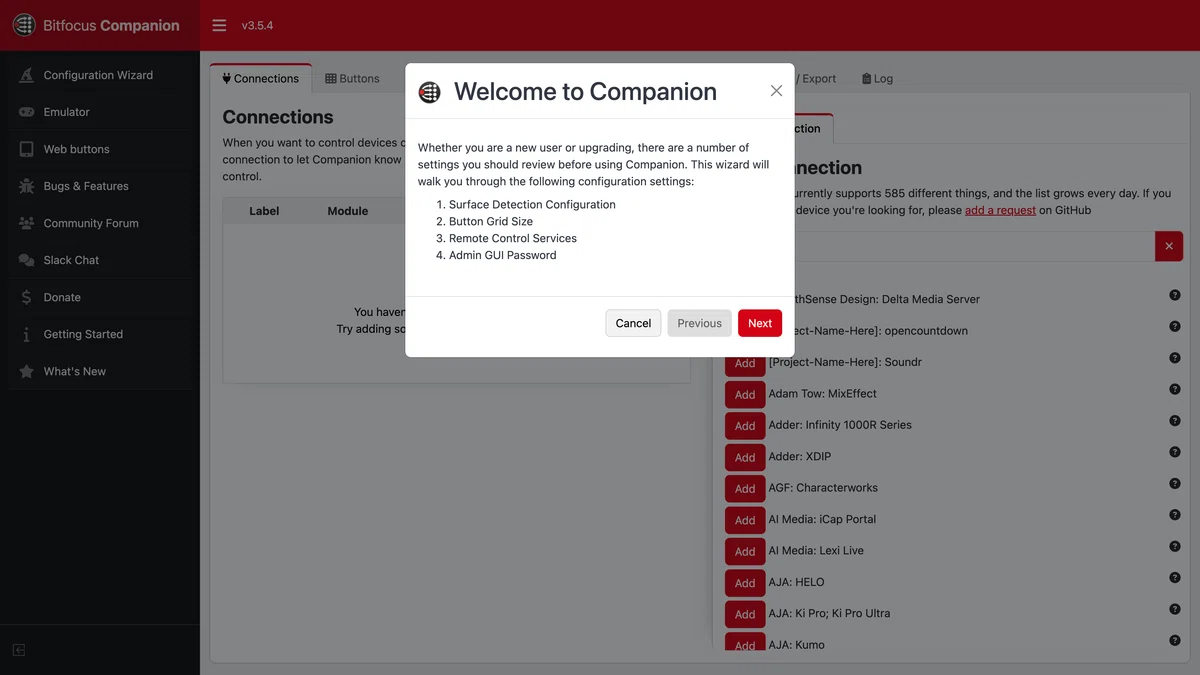
Task: Add the AGF: Characterworks module
Action: 745,488
